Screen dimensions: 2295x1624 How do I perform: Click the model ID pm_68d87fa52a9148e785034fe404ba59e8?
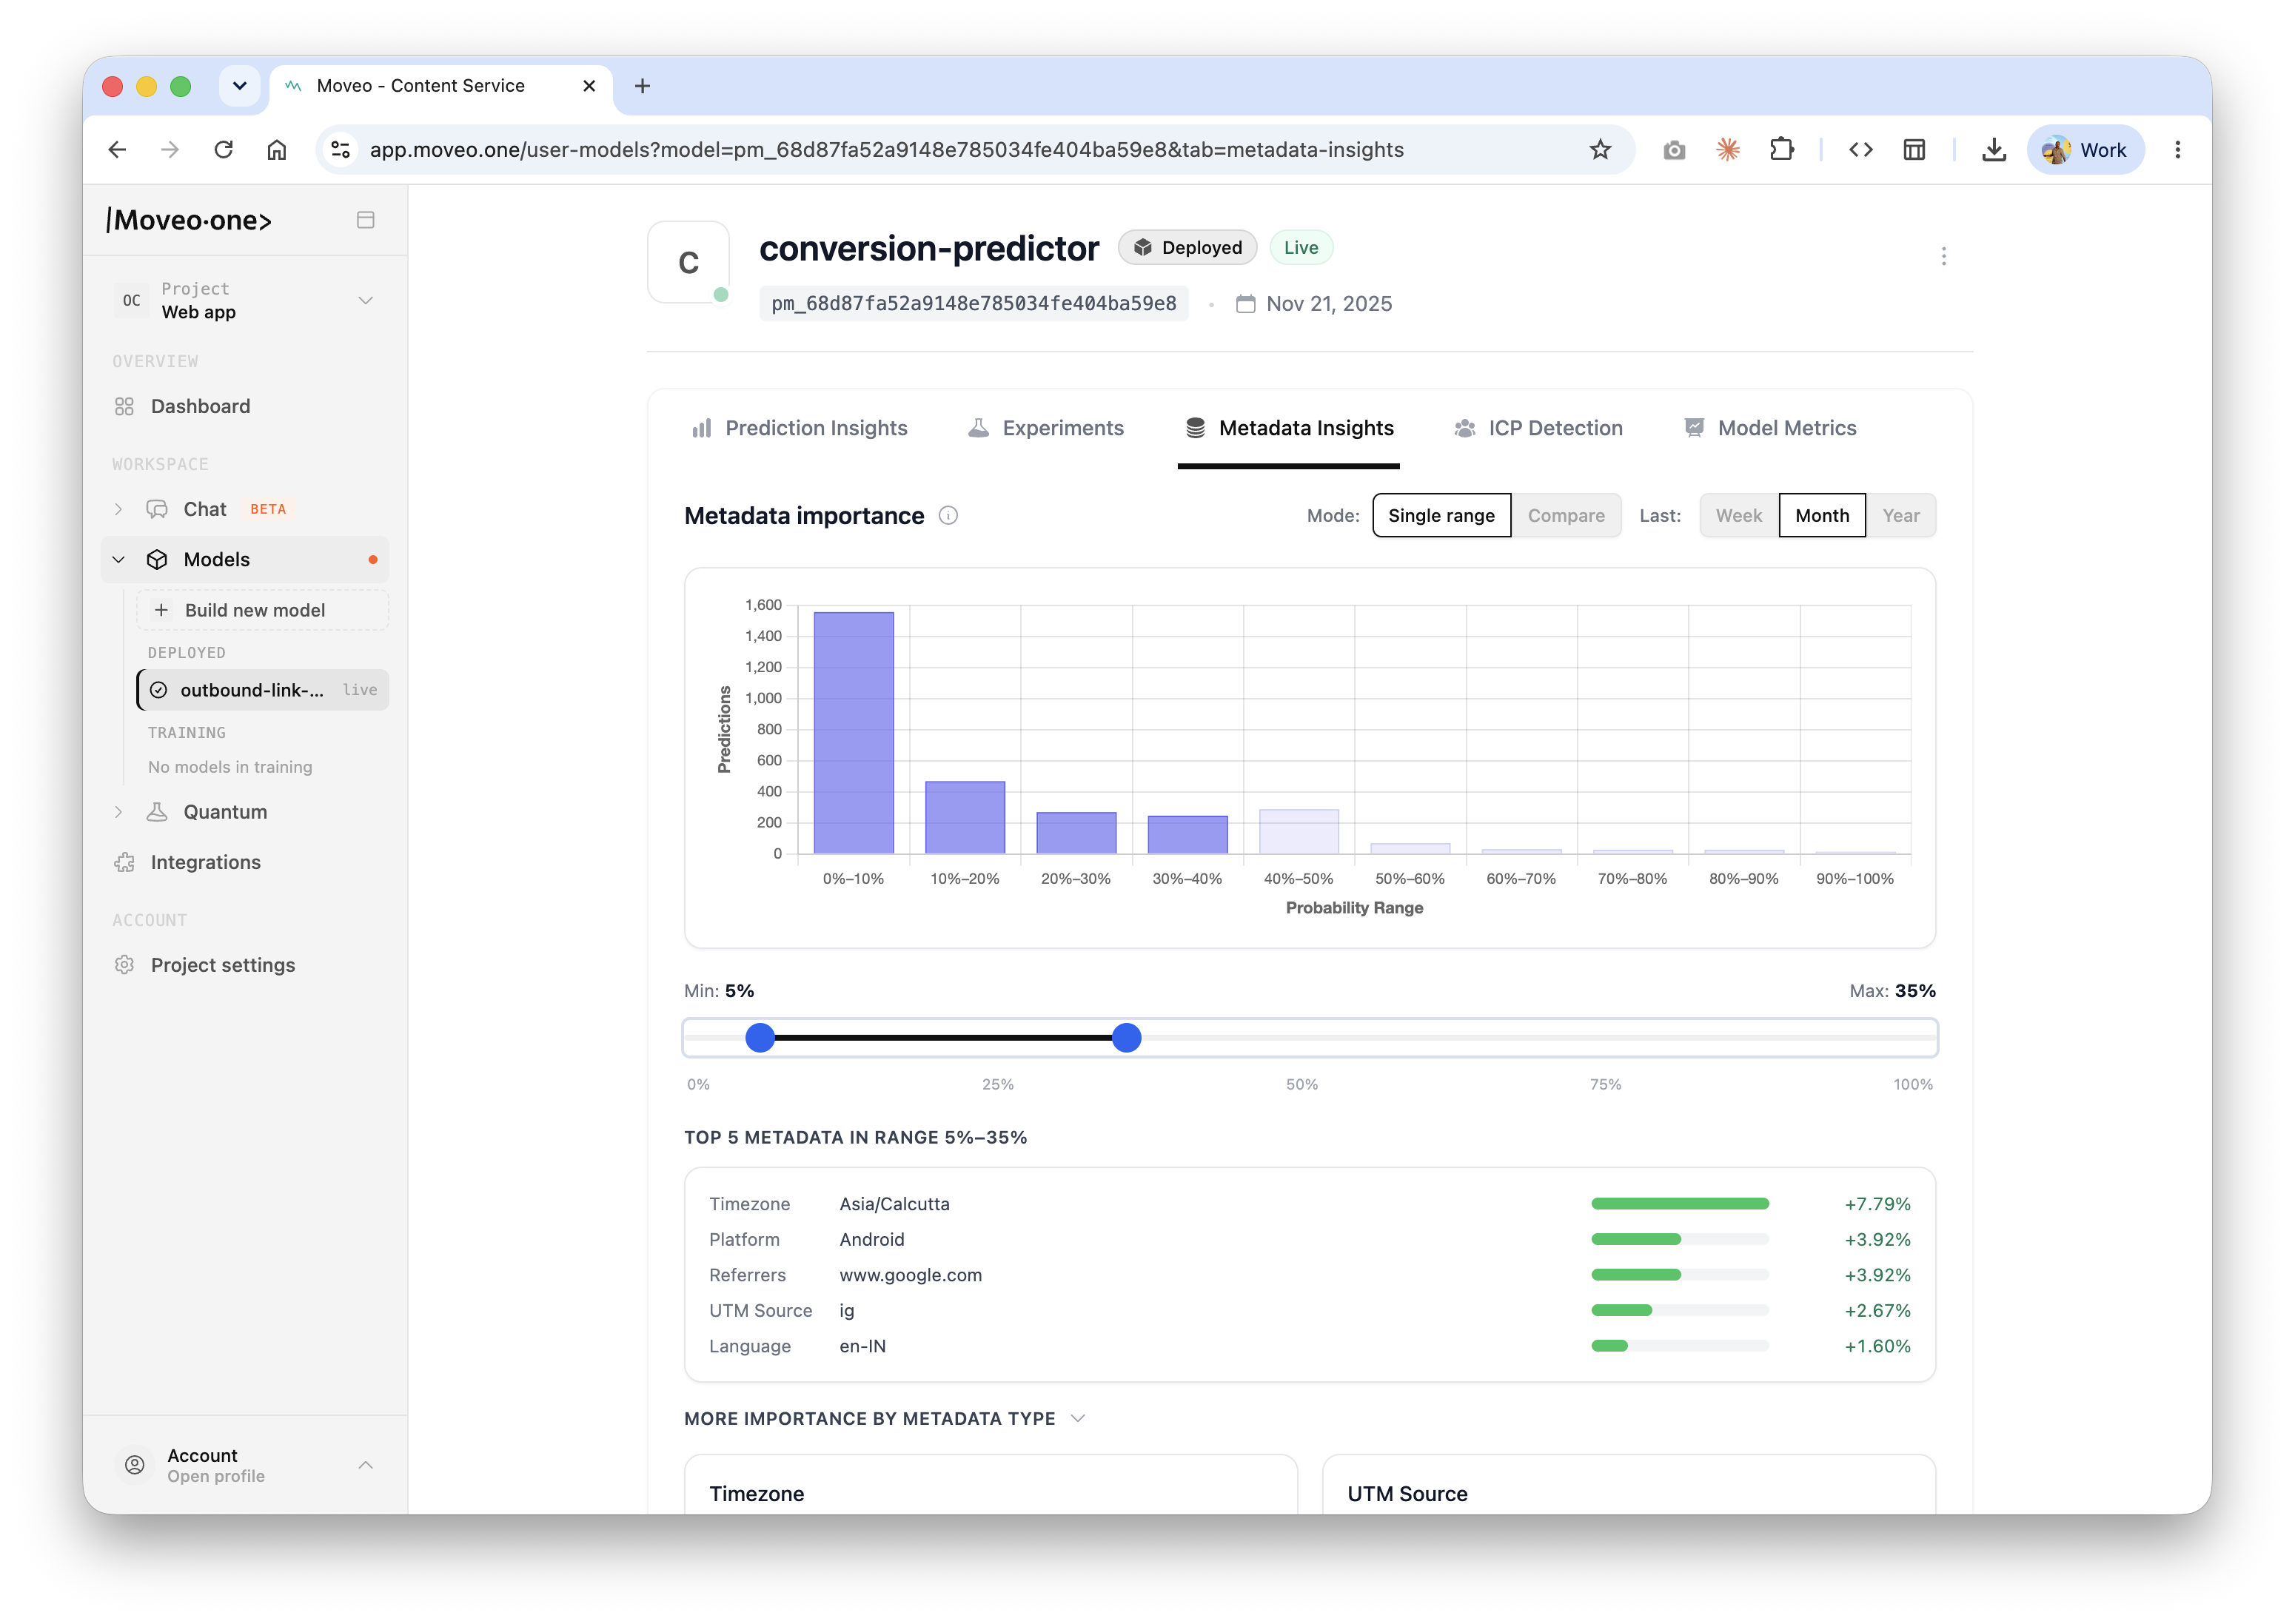tap(973, 304)
